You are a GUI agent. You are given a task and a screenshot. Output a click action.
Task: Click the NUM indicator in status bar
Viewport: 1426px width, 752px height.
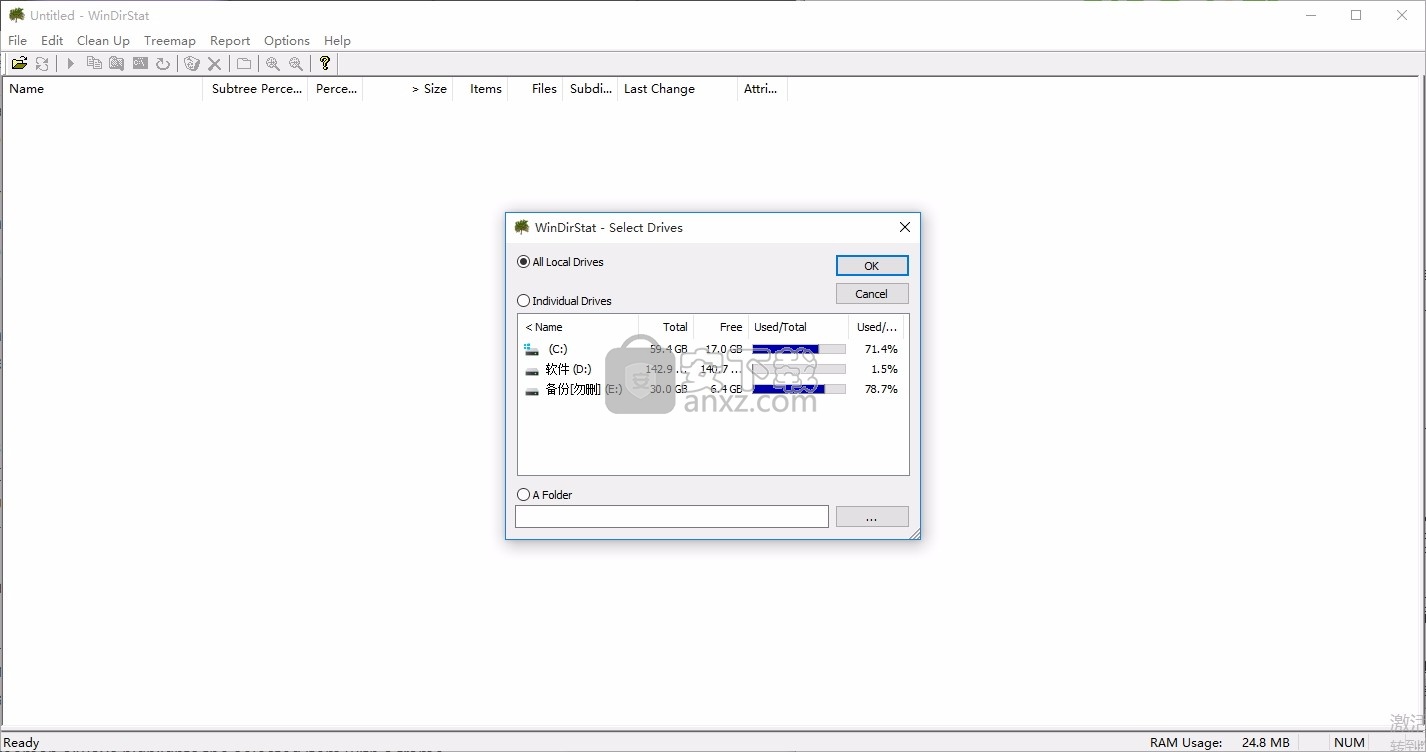click(1349, 743)
